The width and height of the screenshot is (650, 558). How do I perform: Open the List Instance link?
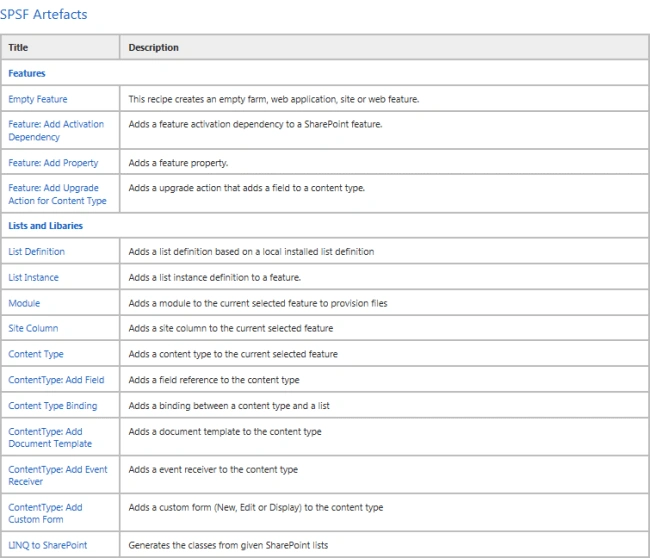click(34, 277)
